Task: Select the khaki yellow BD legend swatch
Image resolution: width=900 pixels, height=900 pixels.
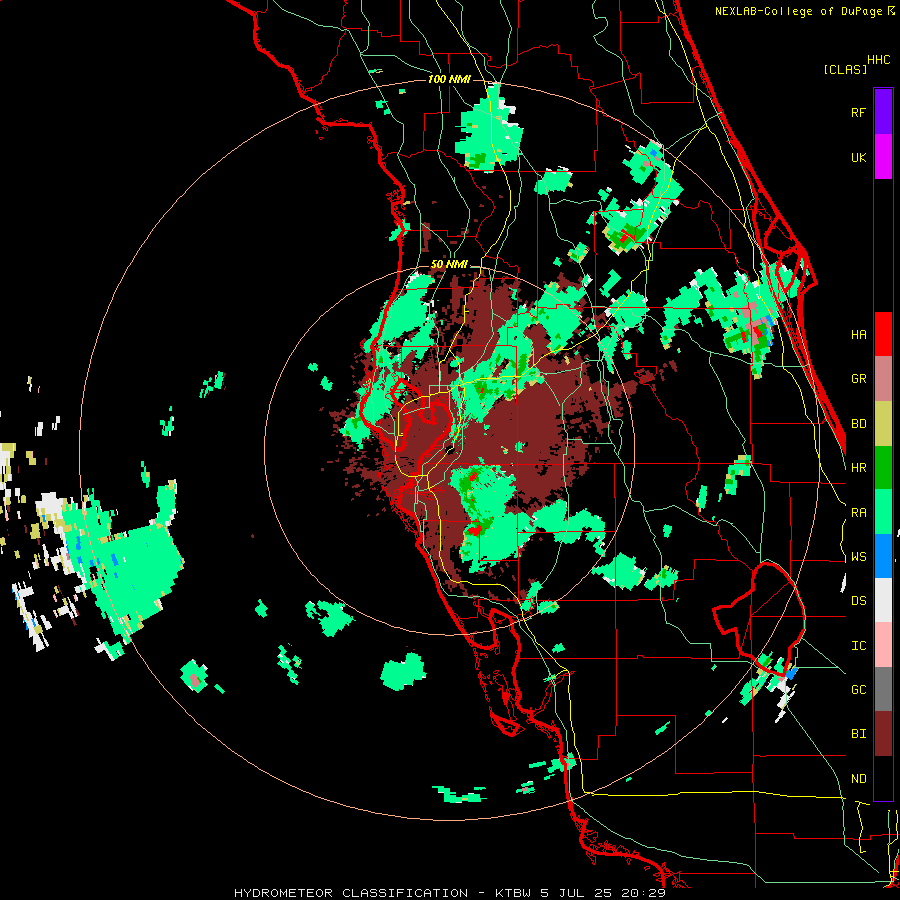Action: [x=883, y=424]
